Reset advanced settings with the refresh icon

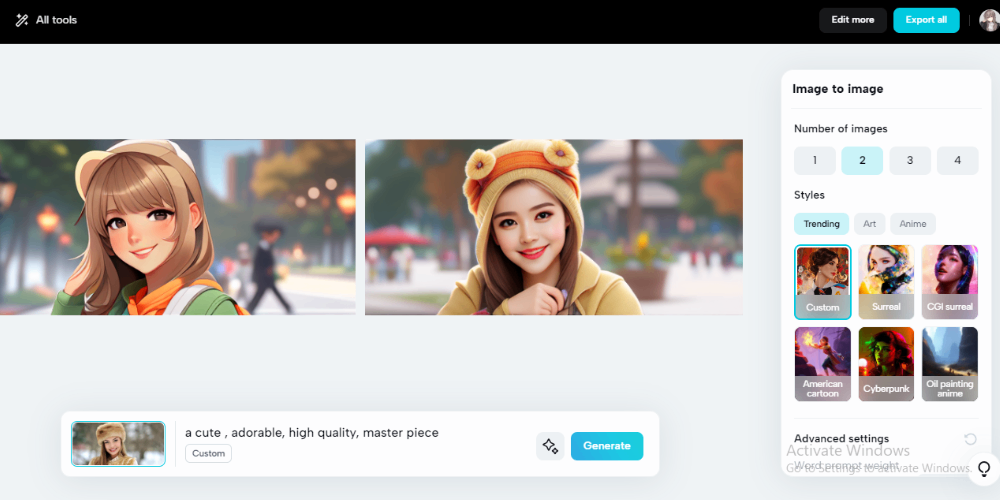pos(970,439)
